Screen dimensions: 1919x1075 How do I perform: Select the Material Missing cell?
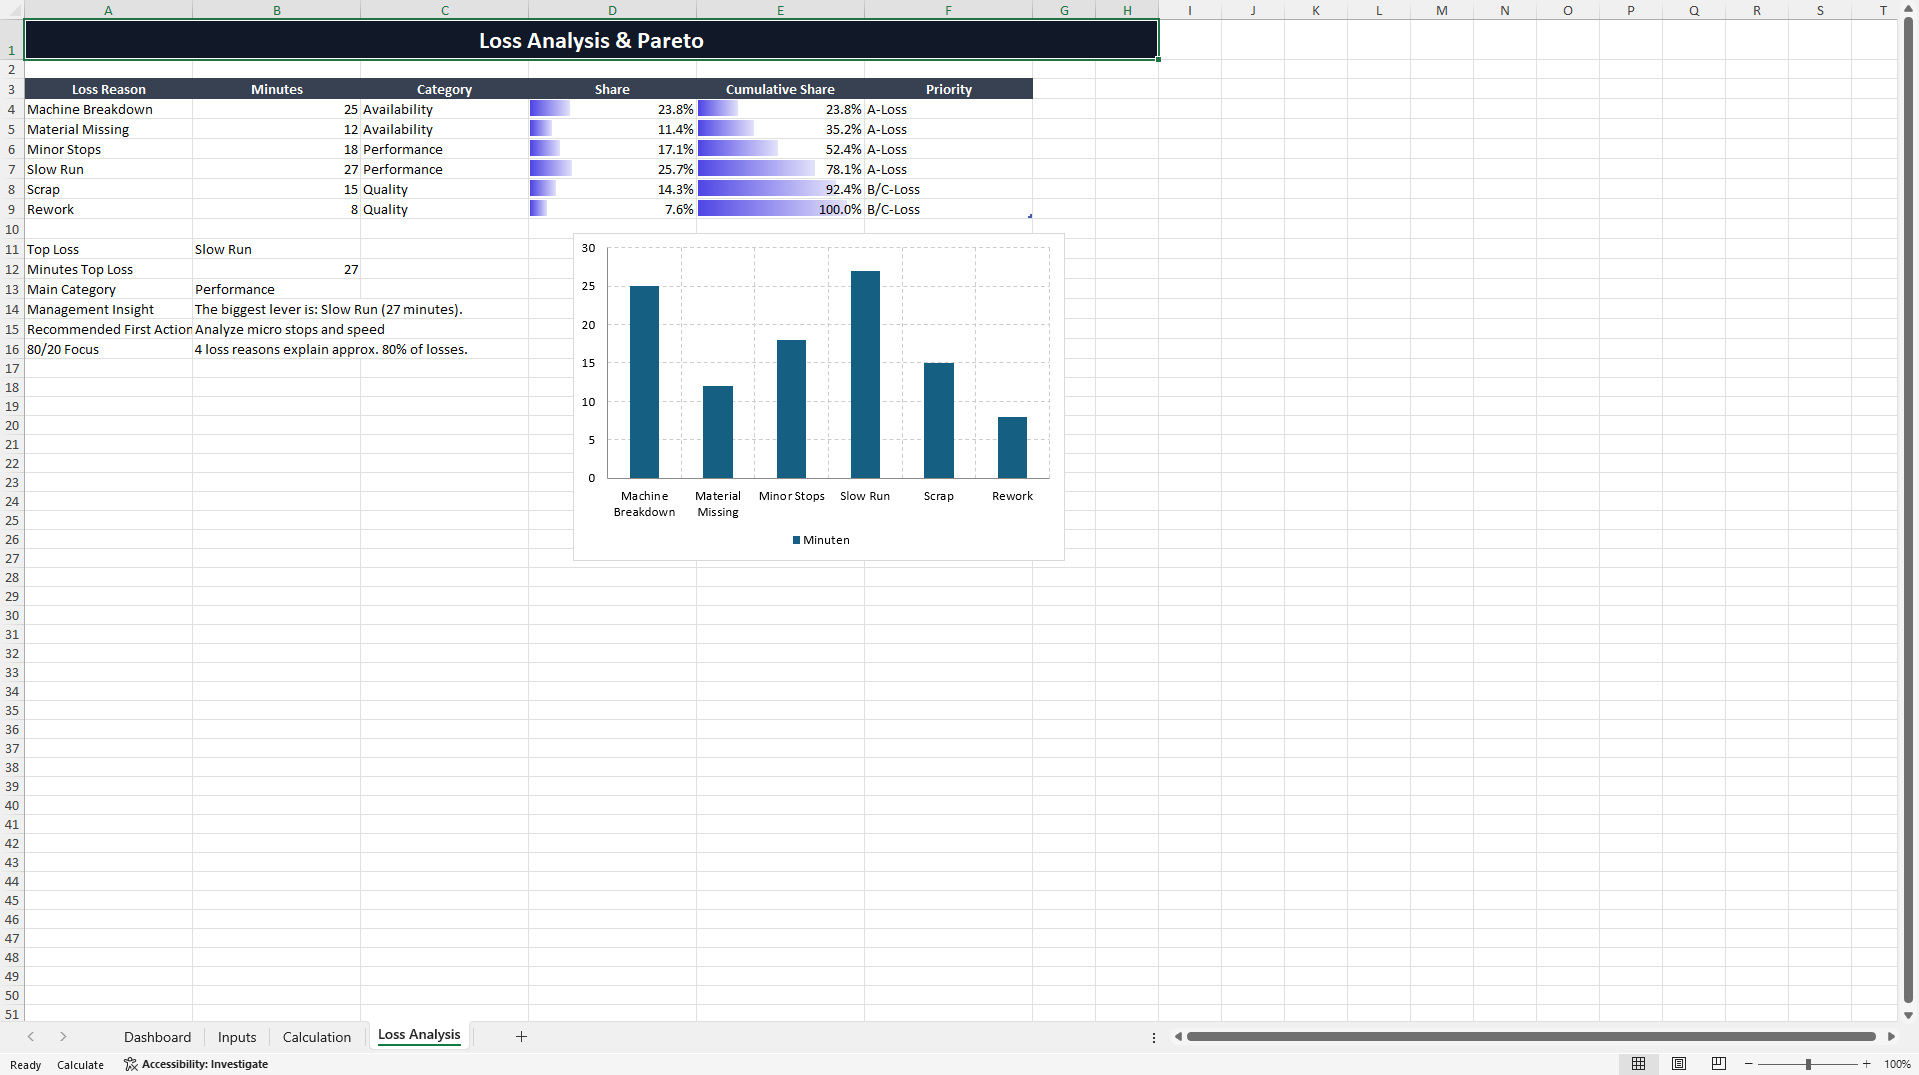click(x=108, y=129)
